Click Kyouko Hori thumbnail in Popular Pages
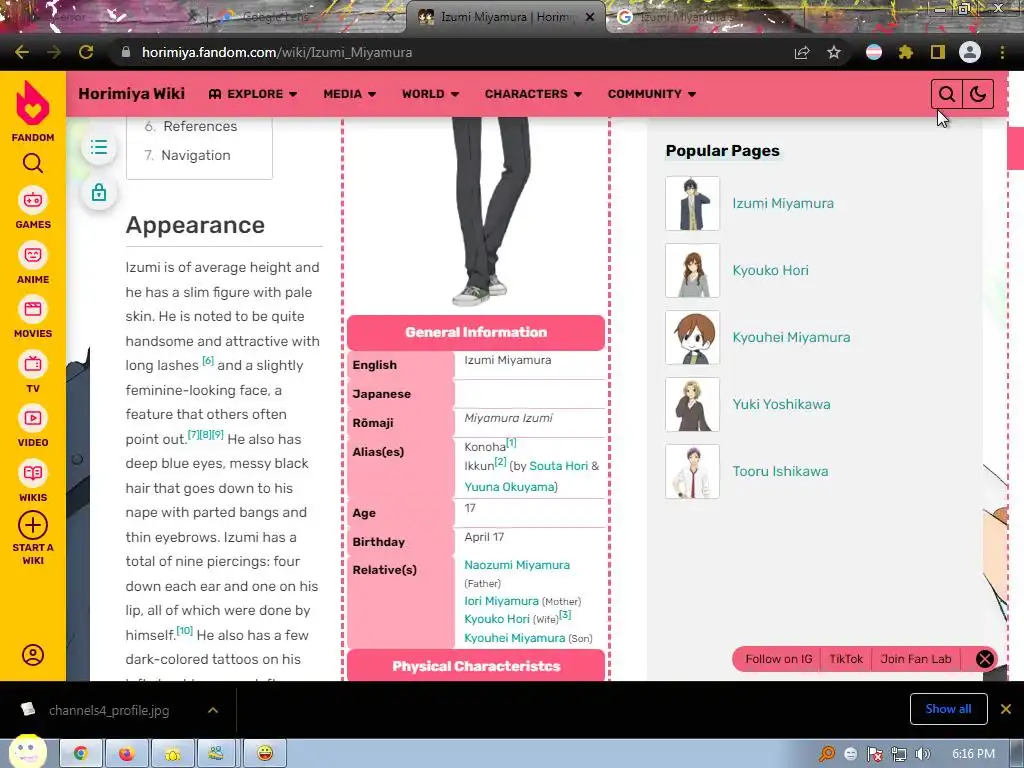Screen dimensions: 1024x768 pyautogui.click(x=692, y=270)
